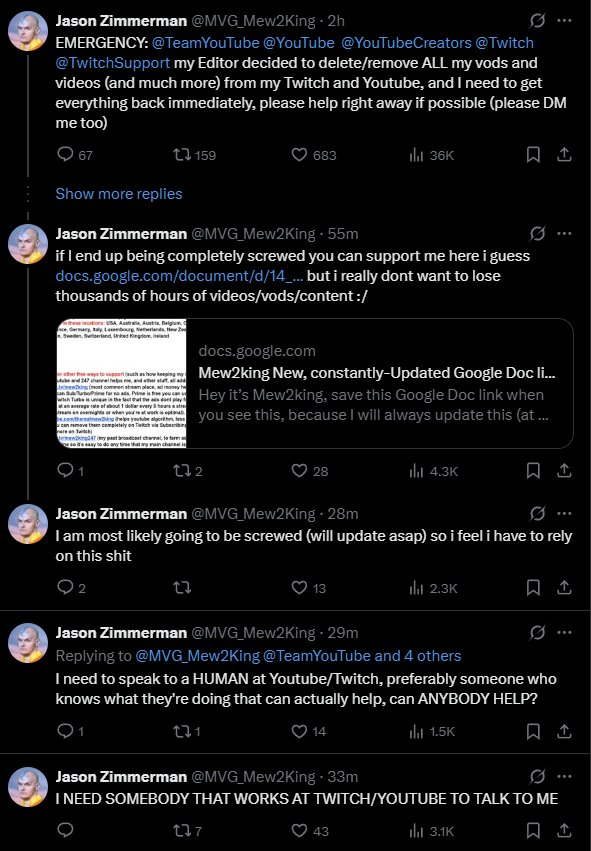Reply to the HUMAN at Youtube/Twitch tweet
This screenshot has width=591, height=851.
pos(65,731)
